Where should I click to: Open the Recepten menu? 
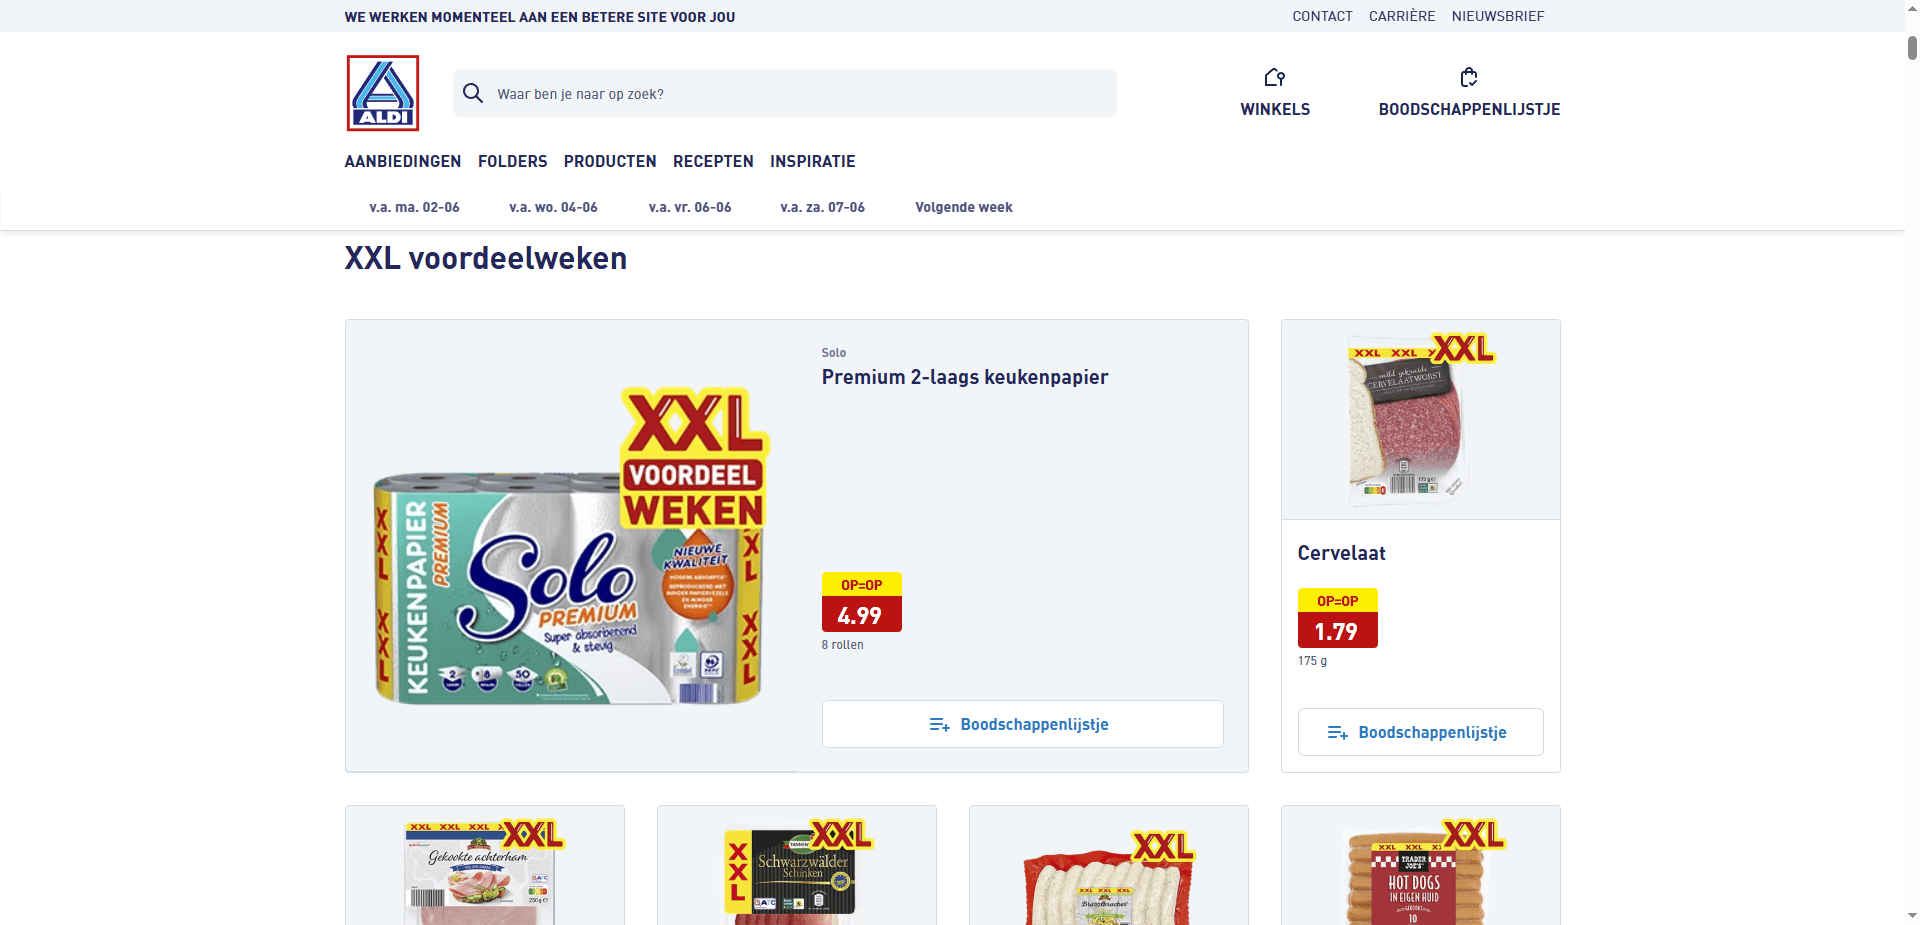(x=713, y=161)
